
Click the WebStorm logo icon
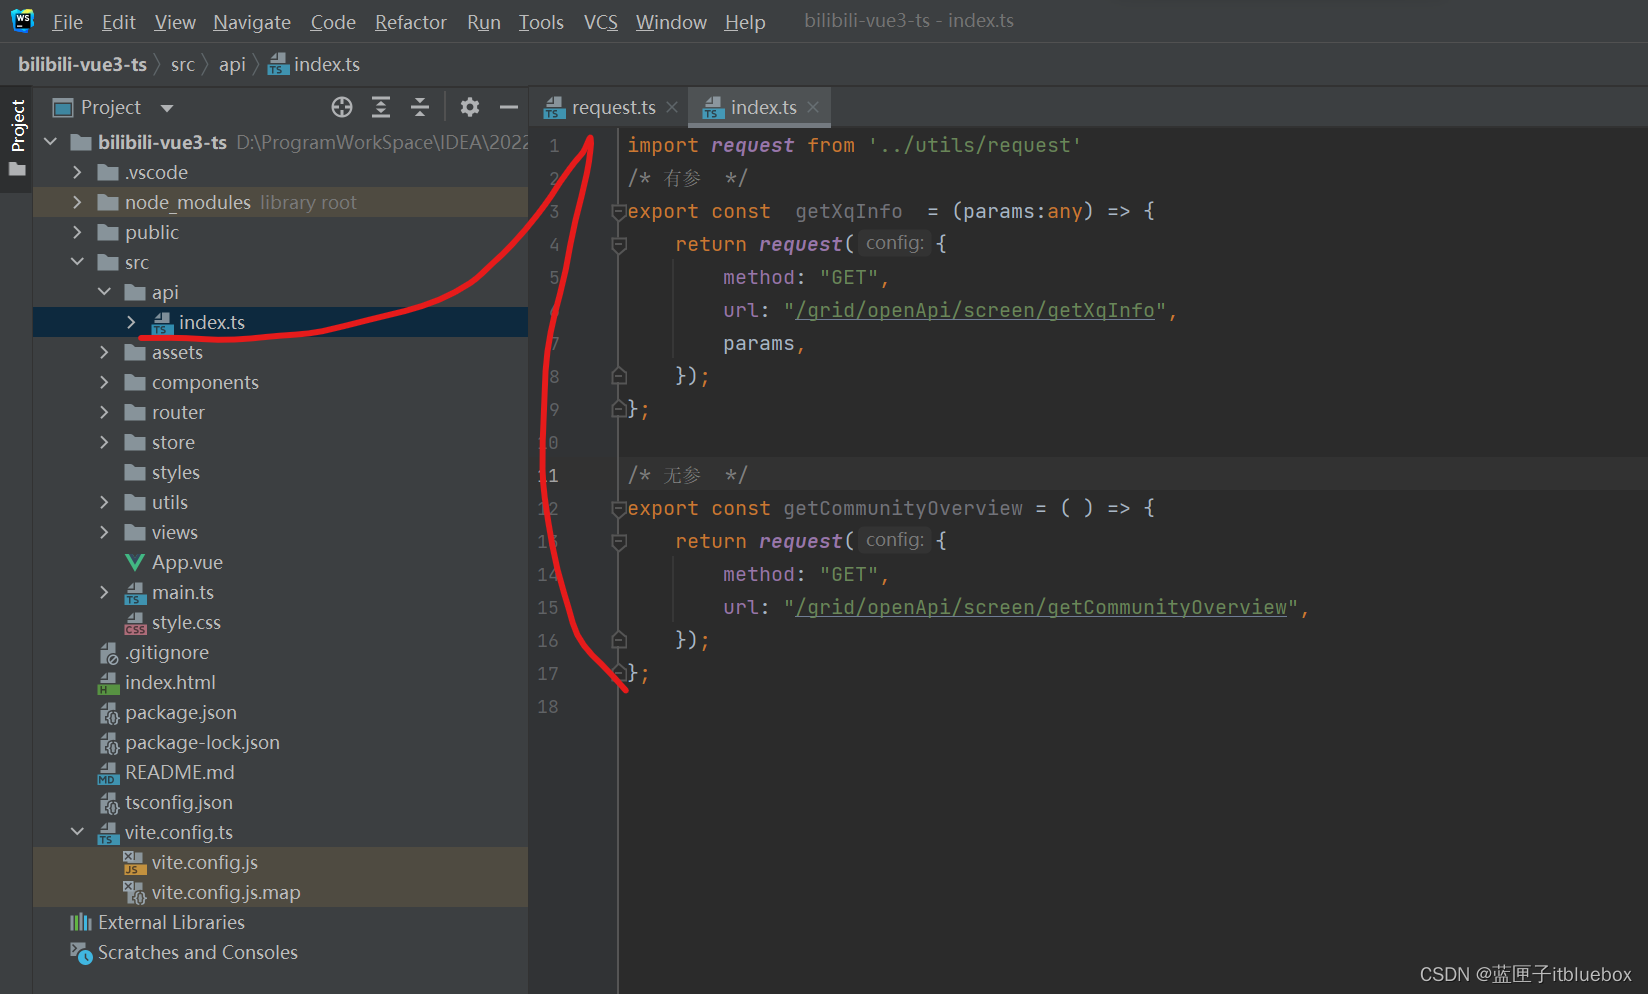(x=22, y=21)
